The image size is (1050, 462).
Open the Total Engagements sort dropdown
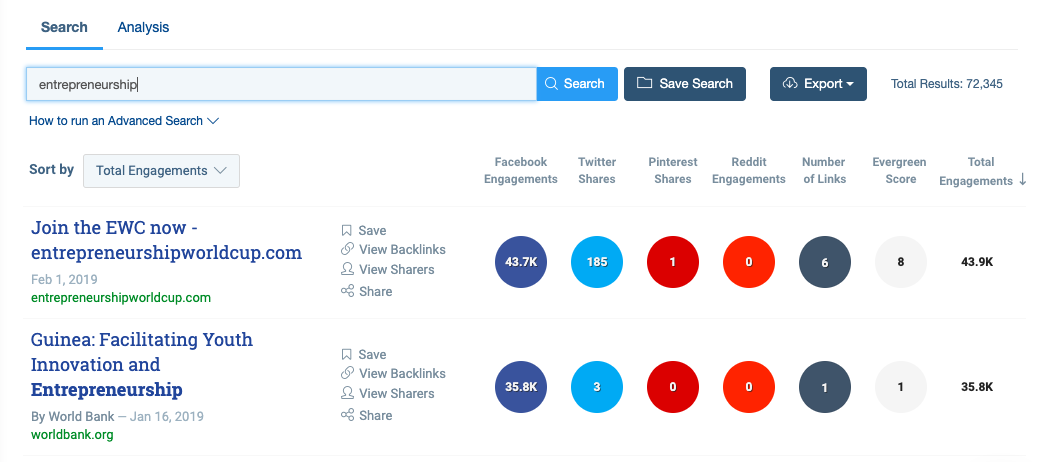coord(161,171)
